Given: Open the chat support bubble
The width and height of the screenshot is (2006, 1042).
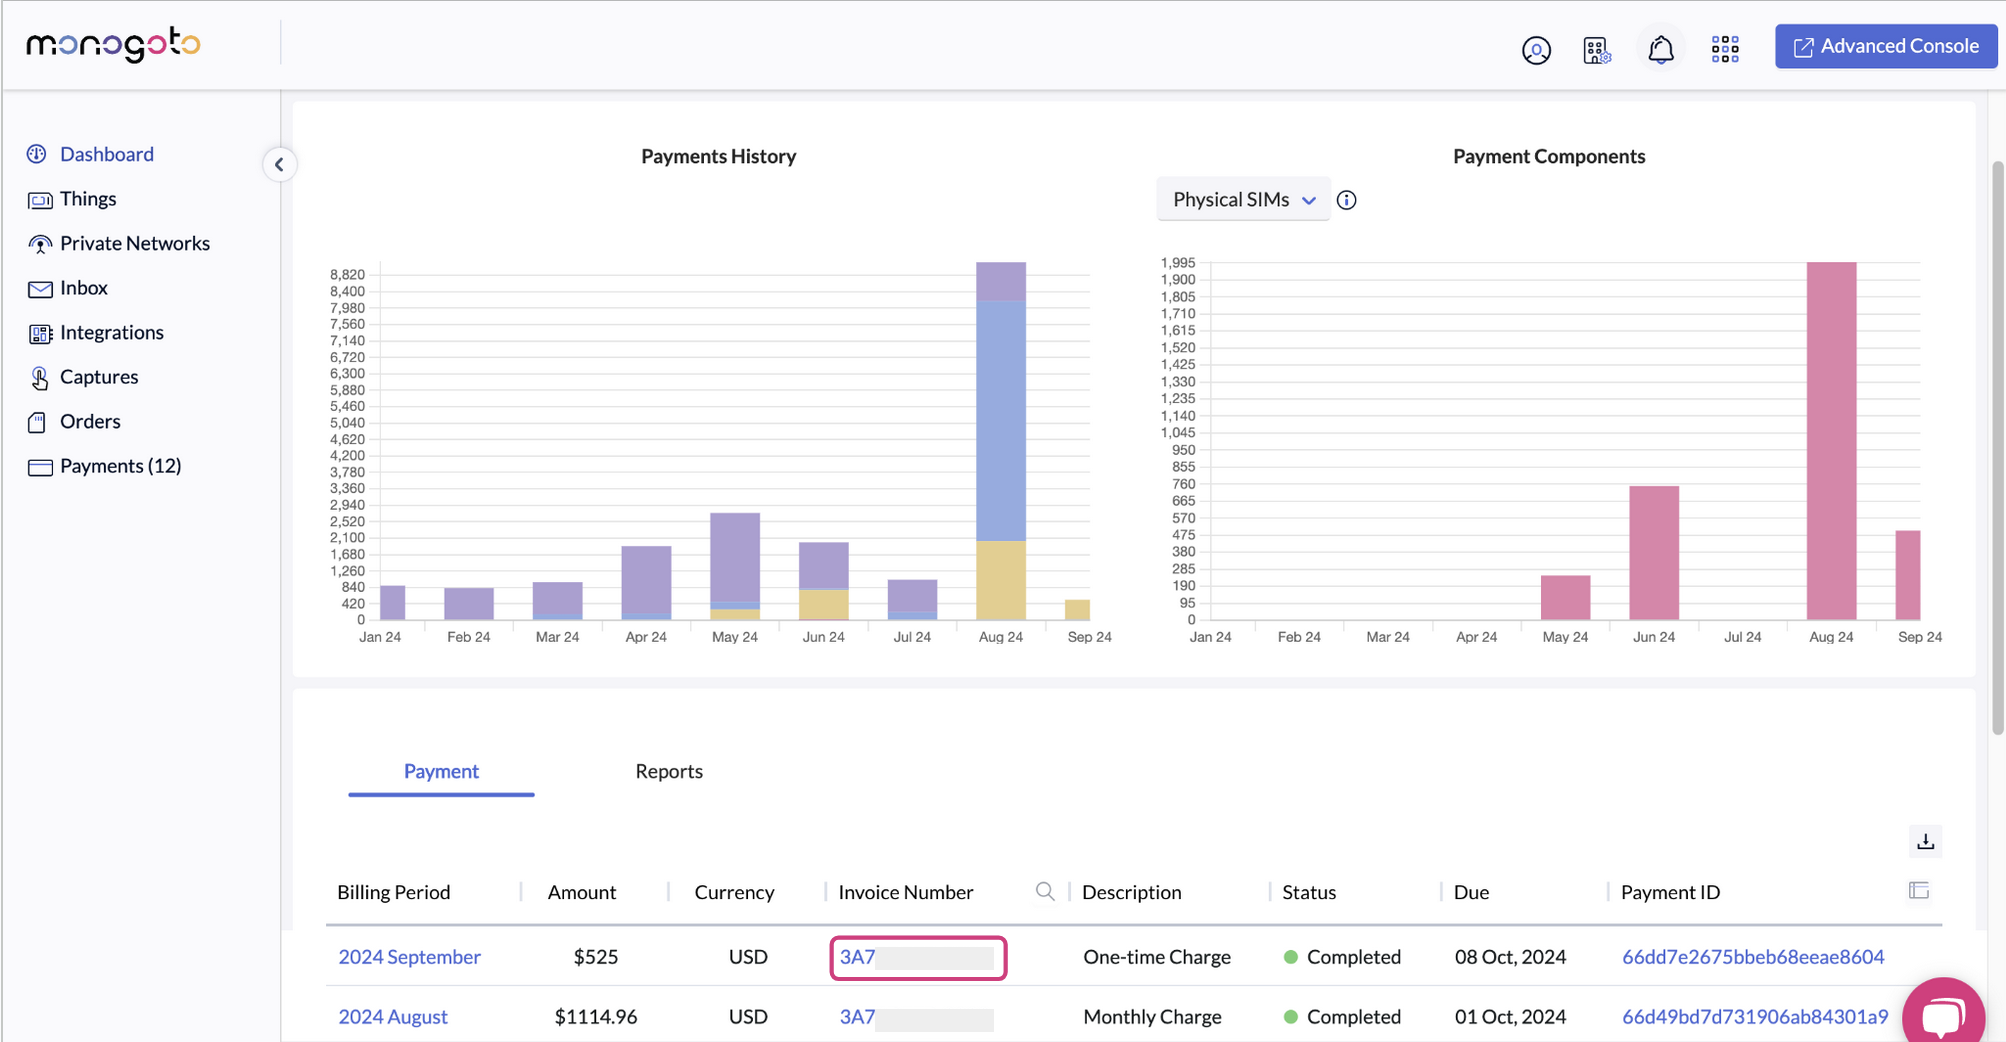Looking at the screenshot, I should point(1942,1014).
